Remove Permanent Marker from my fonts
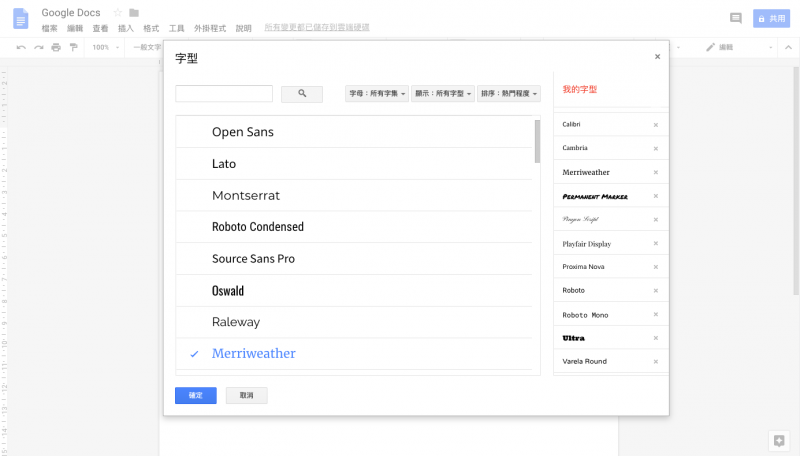Screen dimensions: 800x456 point(656,196)
